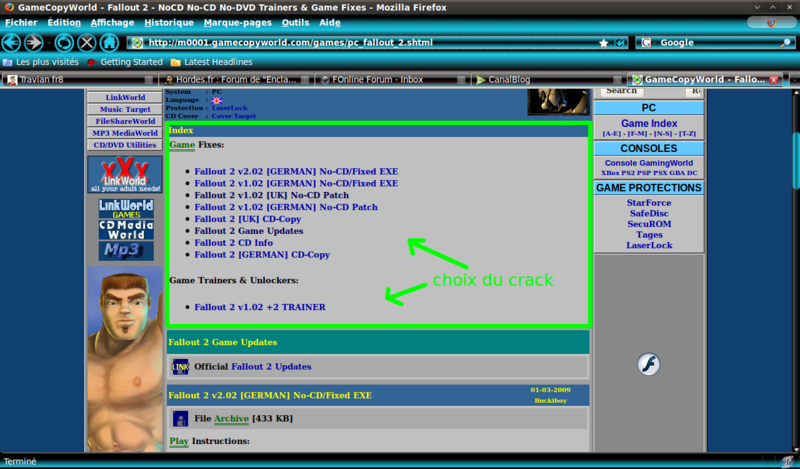Switch to the Travian fr8 tab

pos(79,80)
